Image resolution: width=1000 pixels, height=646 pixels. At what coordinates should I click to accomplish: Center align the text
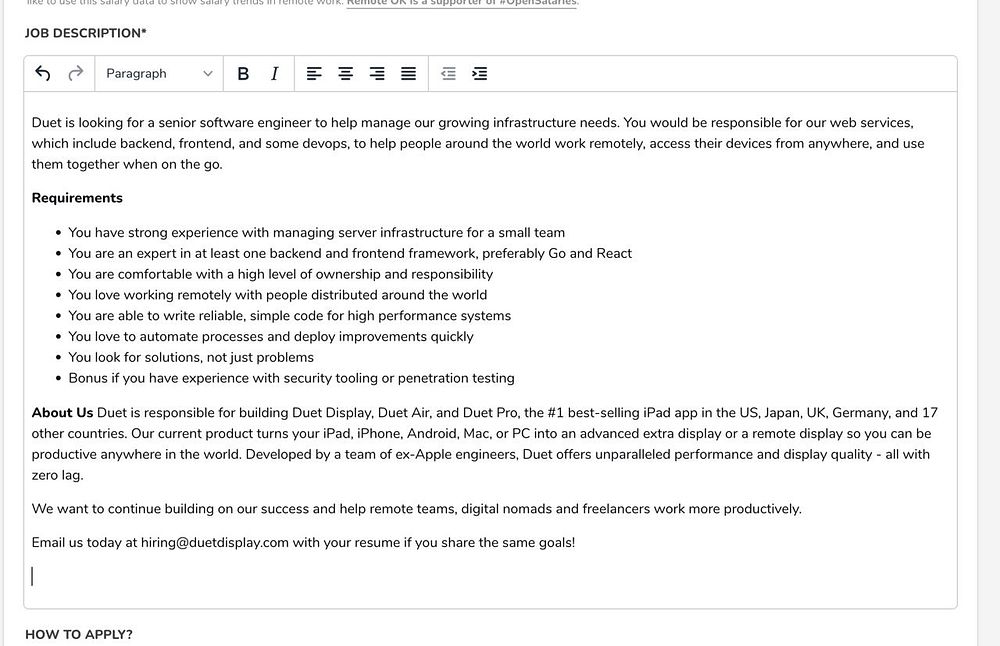click(x=346, y=73)
